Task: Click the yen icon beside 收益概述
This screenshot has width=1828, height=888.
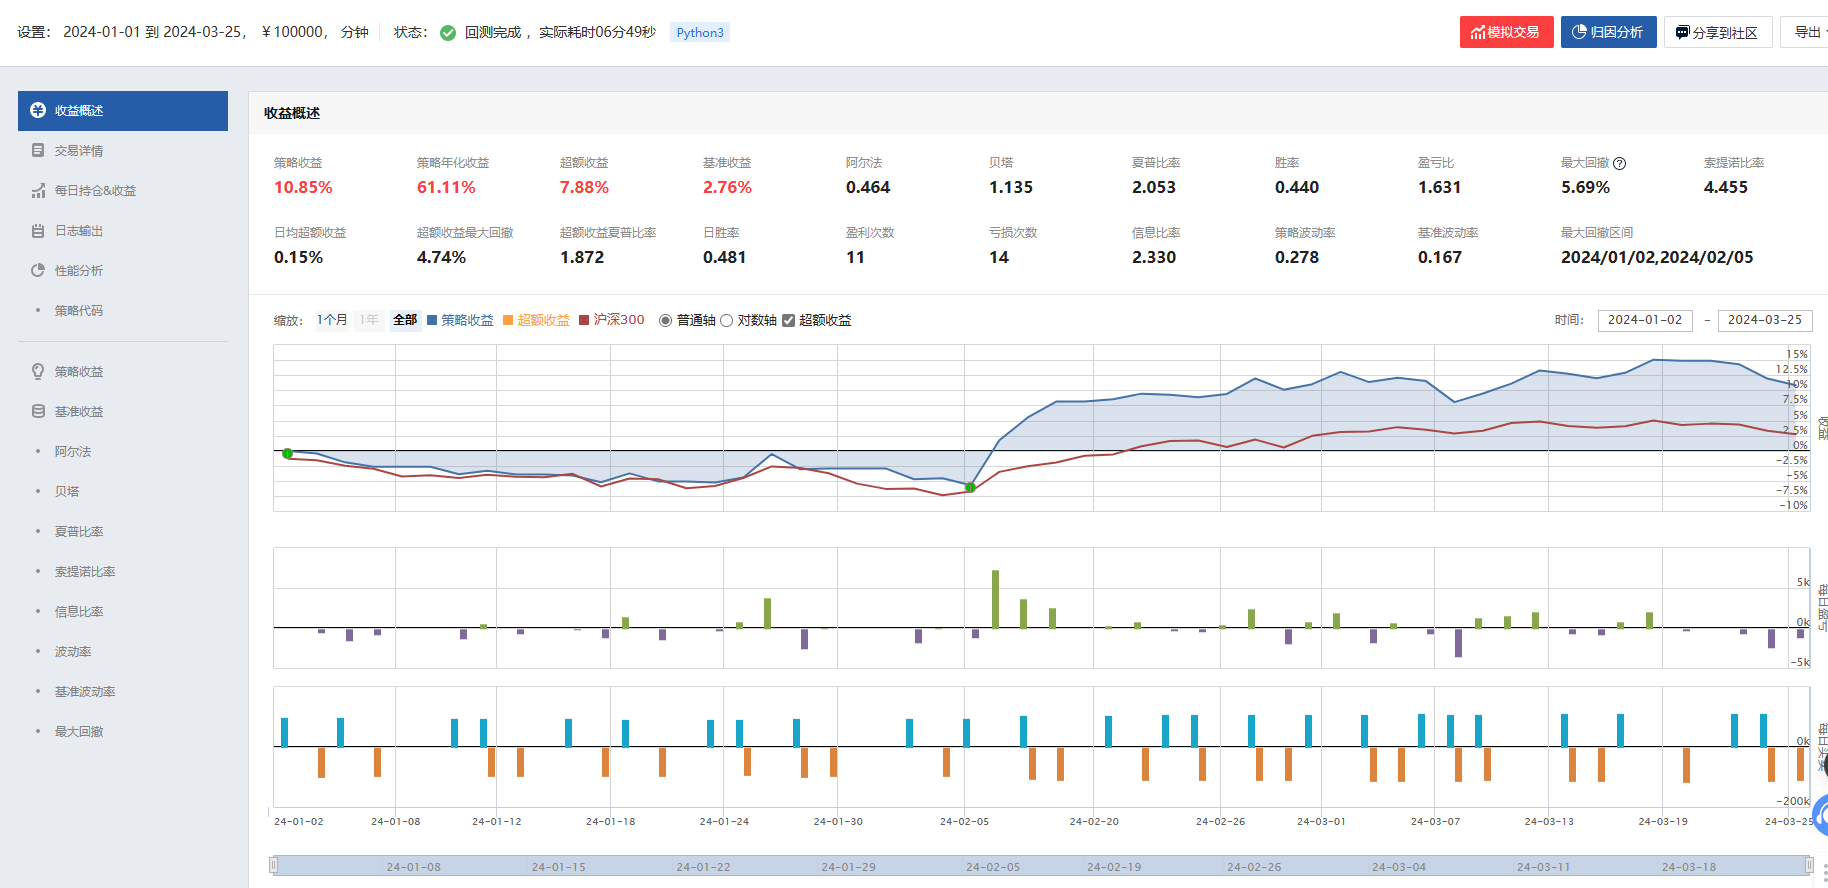Action: [38, 111]
